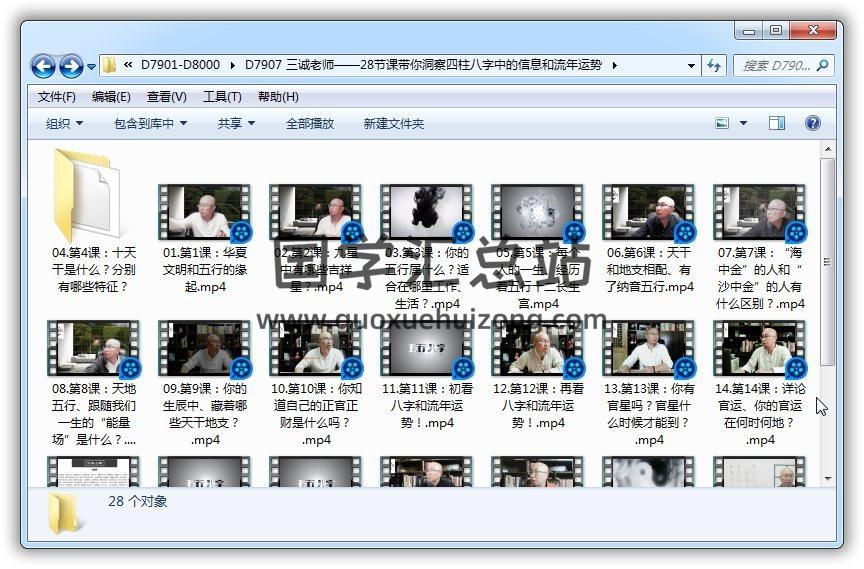Click the search input field

click(x=775, y=66)
